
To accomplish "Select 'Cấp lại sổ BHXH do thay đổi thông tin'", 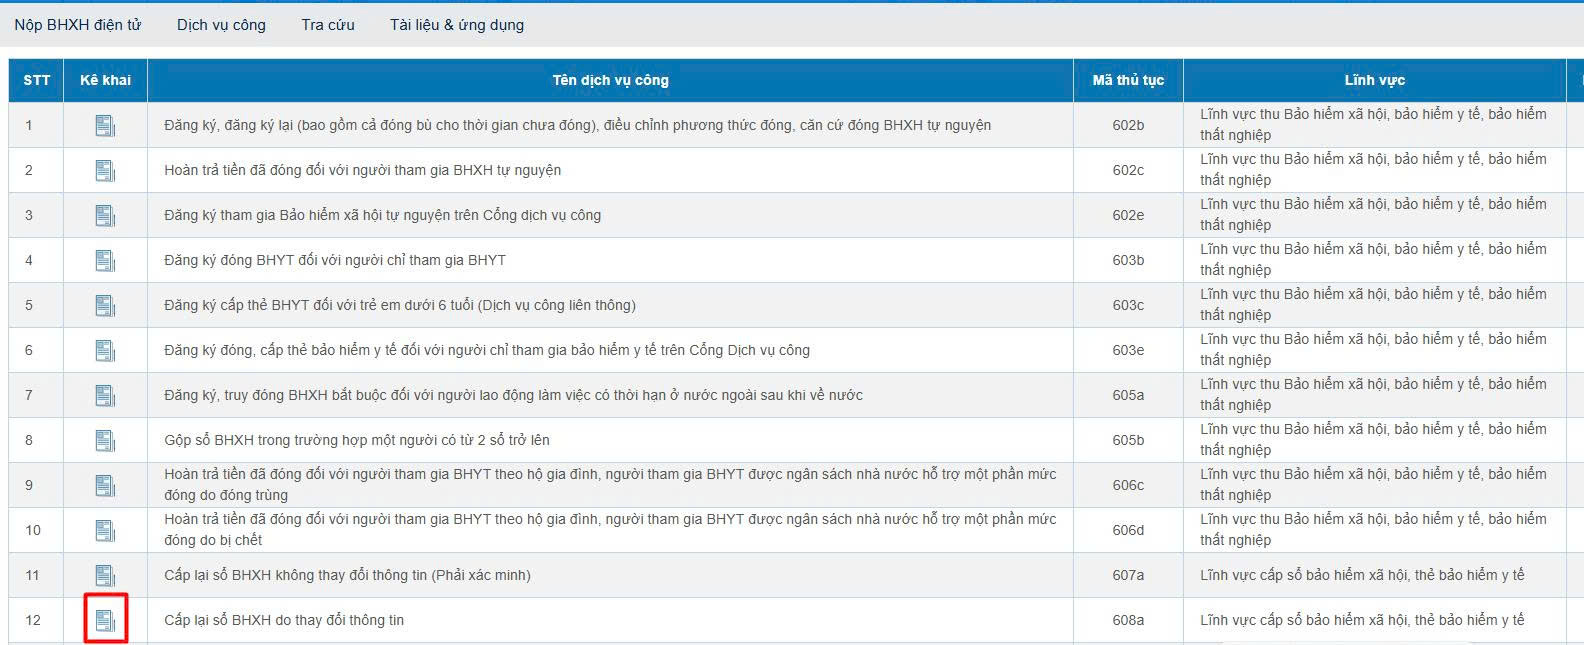I will [x=284, y=620].
